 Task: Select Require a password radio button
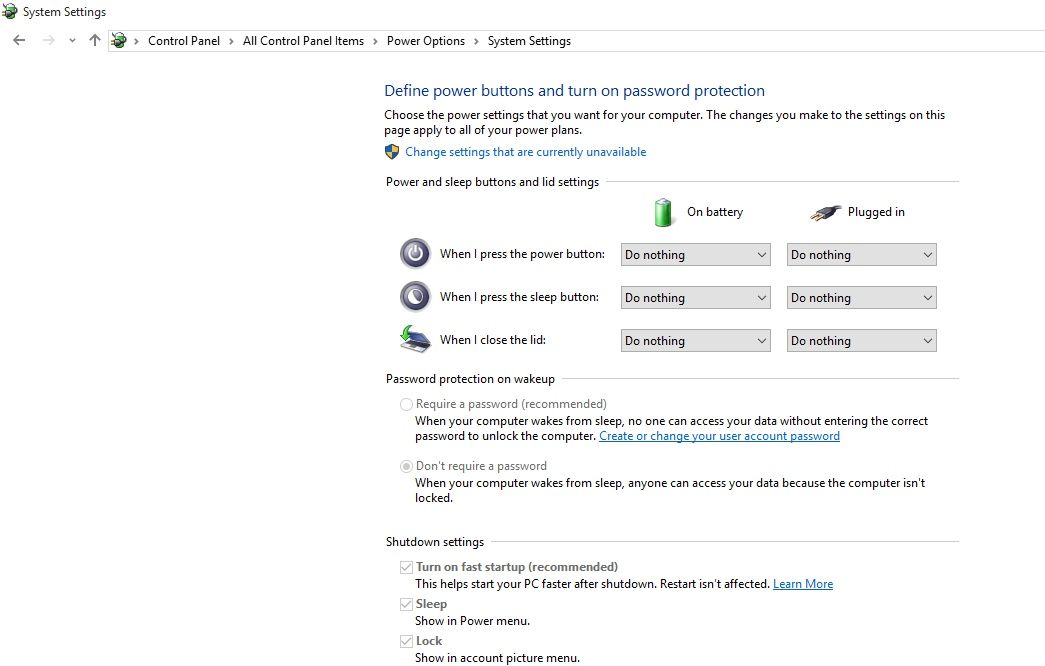pyautogui.click(x=406, y=405)
